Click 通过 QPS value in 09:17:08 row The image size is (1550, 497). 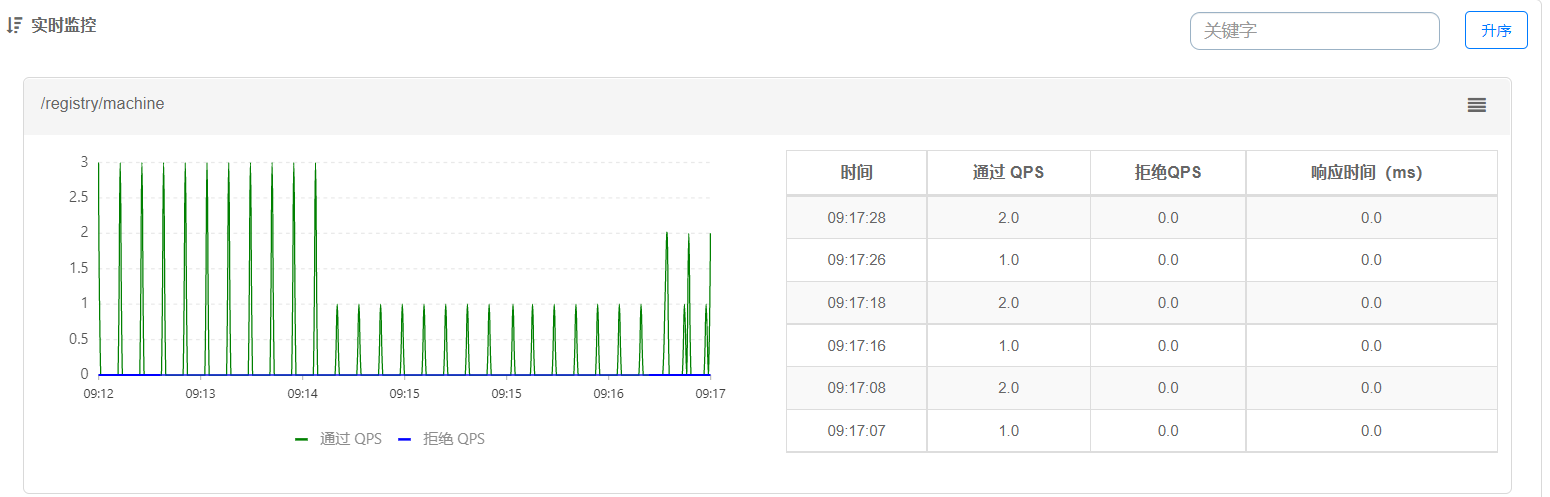1008,388
